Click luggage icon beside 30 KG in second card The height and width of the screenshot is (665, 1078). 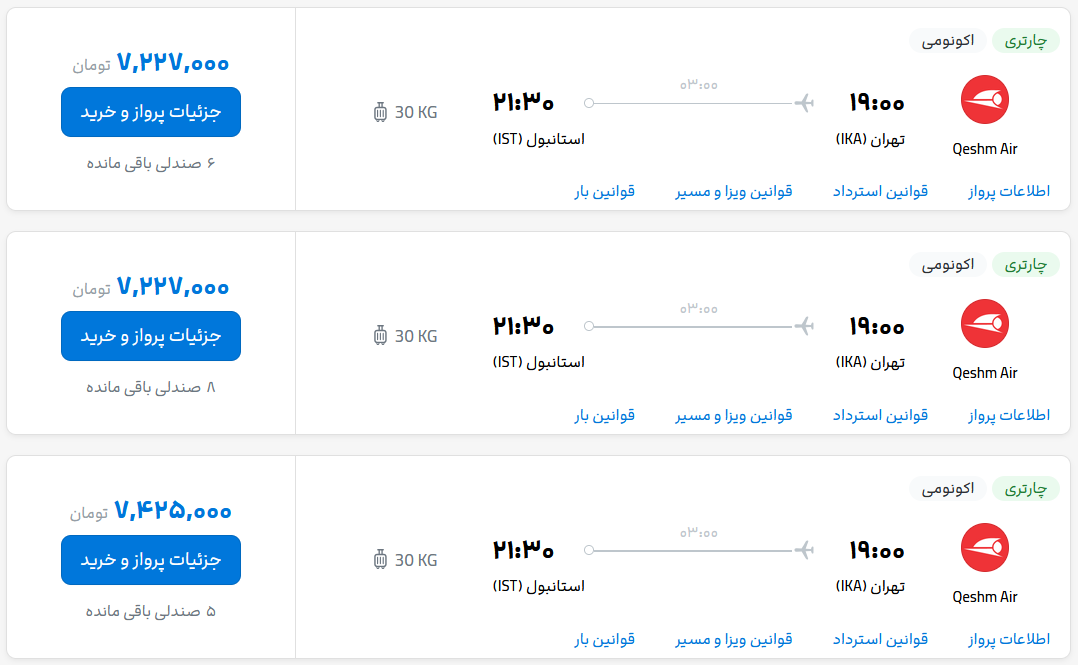tap(380, 336)
